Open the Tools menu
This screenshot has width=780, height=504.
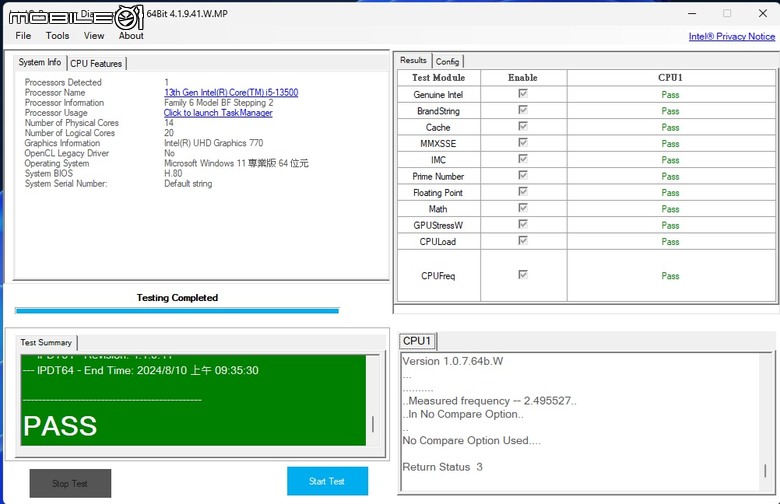57,36
